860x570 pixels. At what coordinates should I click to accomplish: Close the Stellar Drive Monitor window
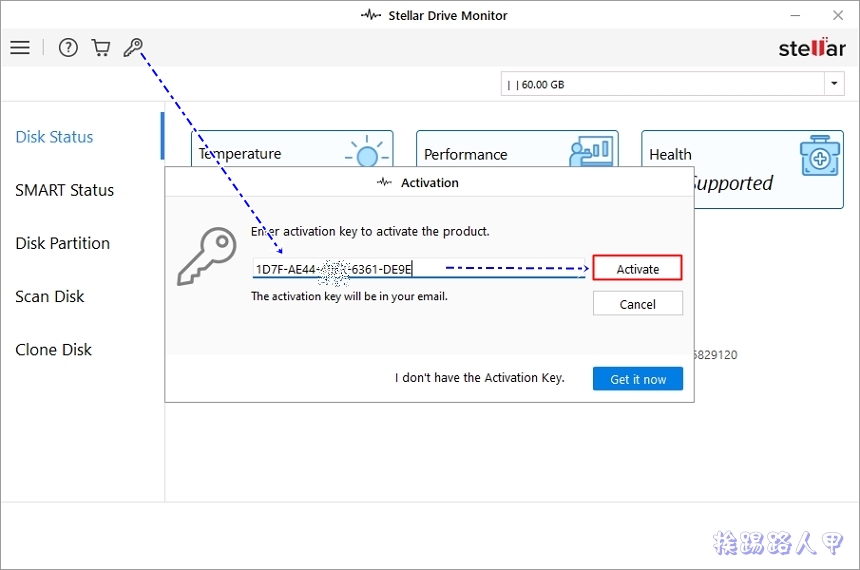[x=838, y=15]
